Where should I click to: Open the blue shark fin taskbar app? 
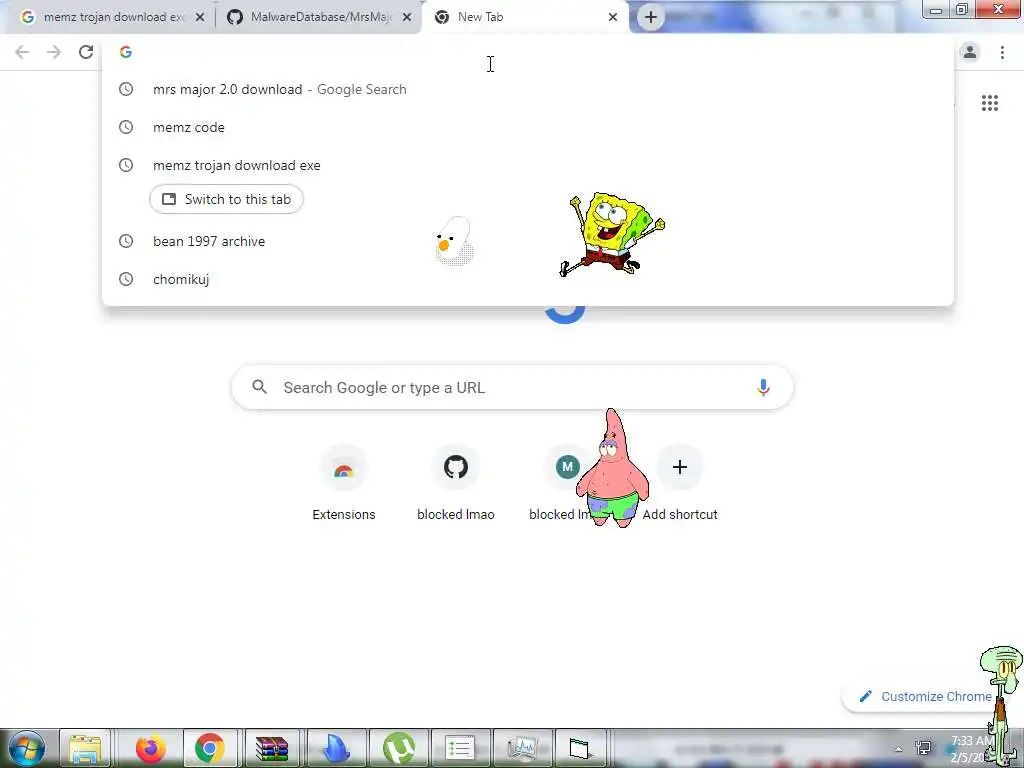[336, 748]
